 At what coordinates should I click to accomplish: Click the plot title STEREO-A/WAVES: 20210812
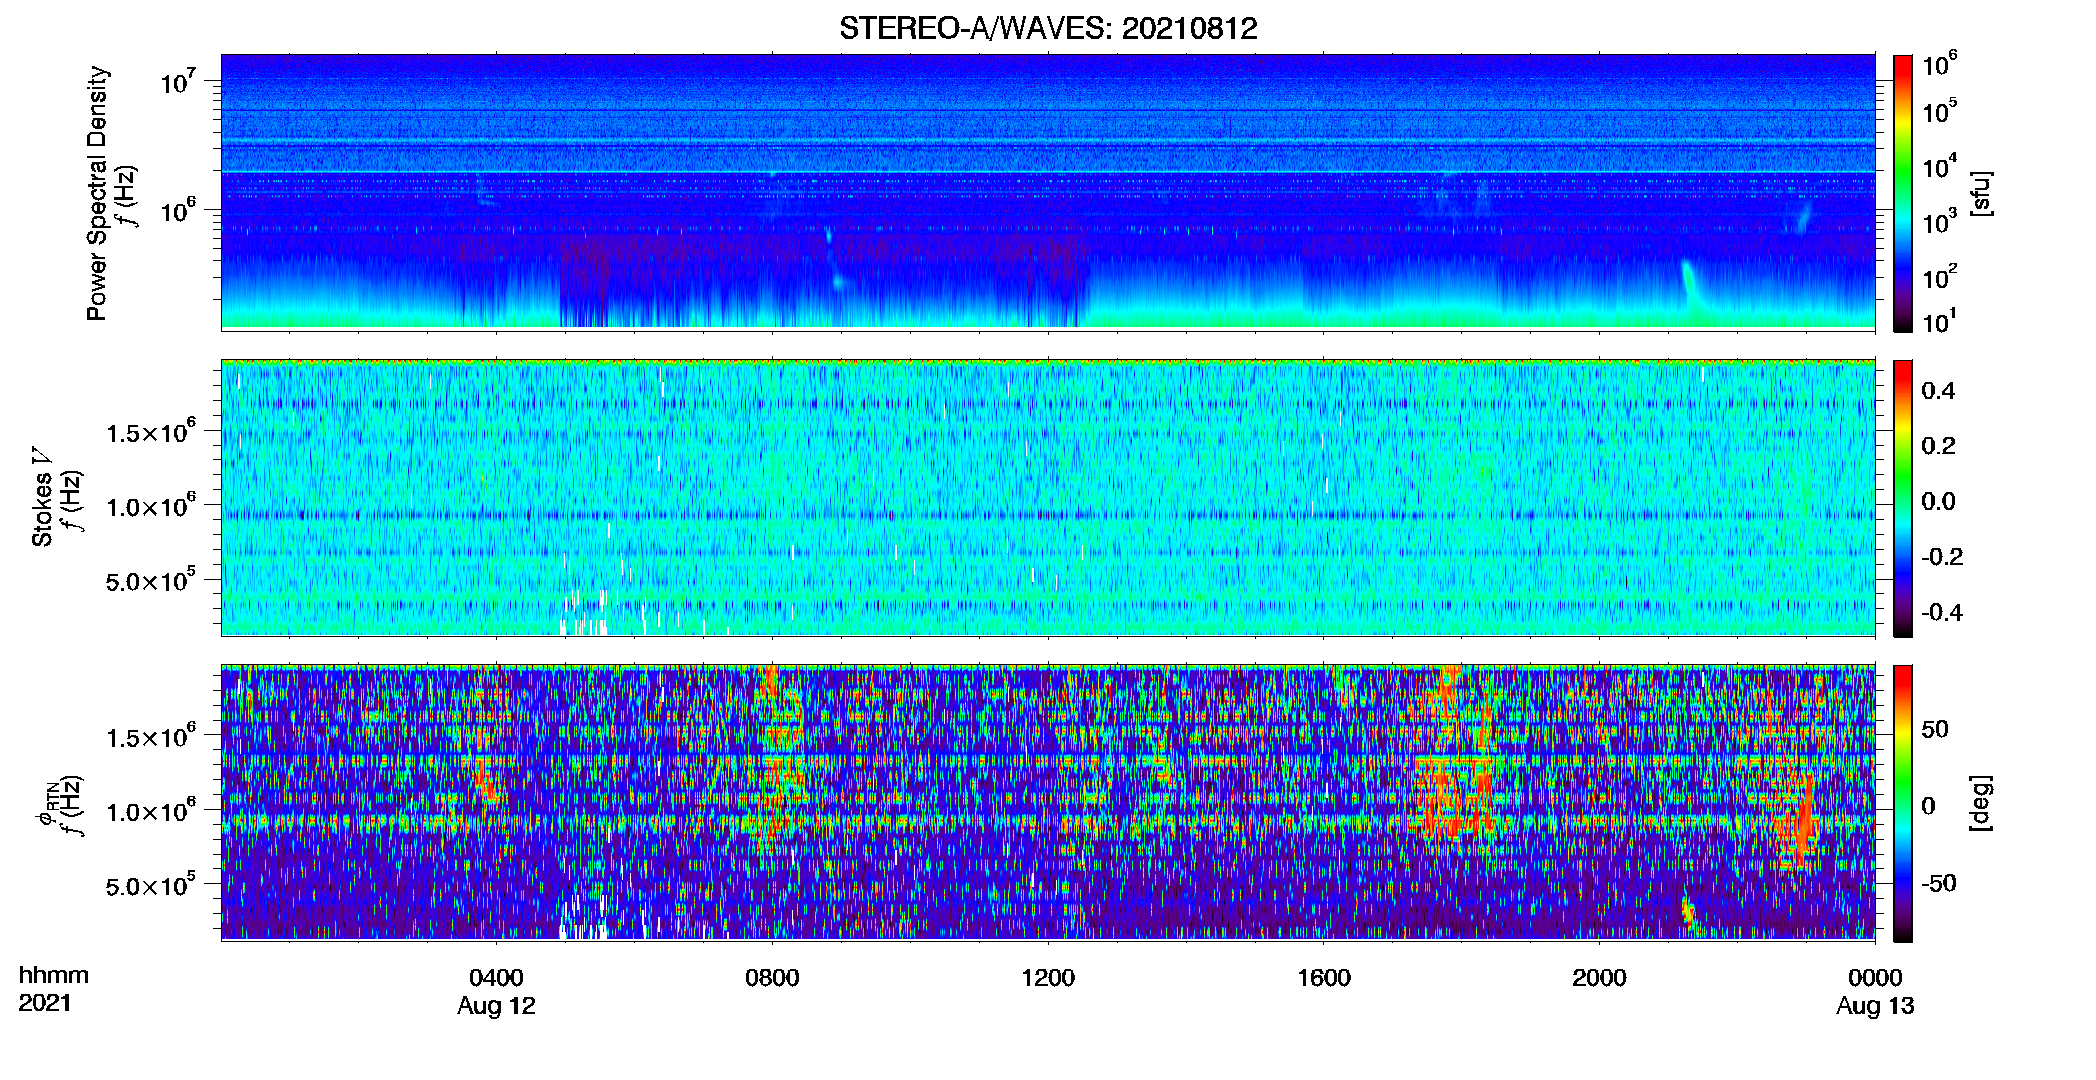click(x=1048, y=29)
